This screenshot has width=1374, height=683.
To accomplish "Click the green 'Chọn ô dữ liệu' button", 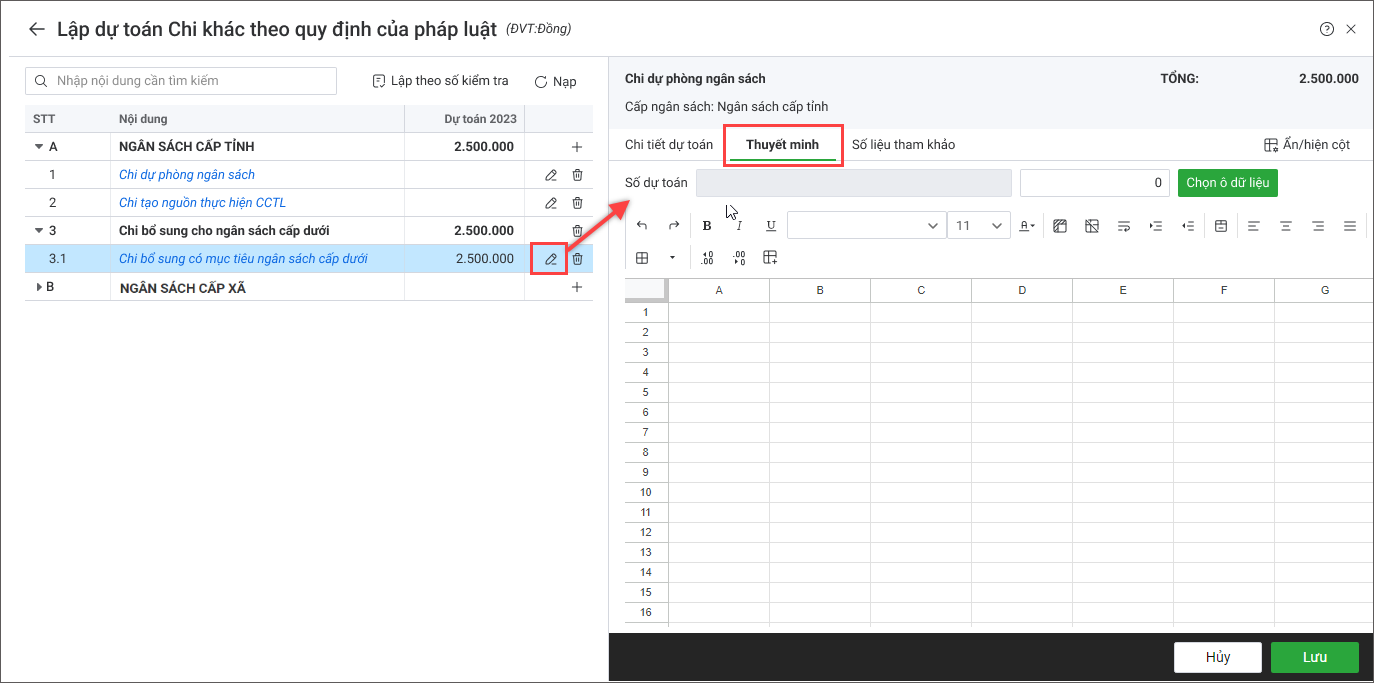I will 1227,183.
